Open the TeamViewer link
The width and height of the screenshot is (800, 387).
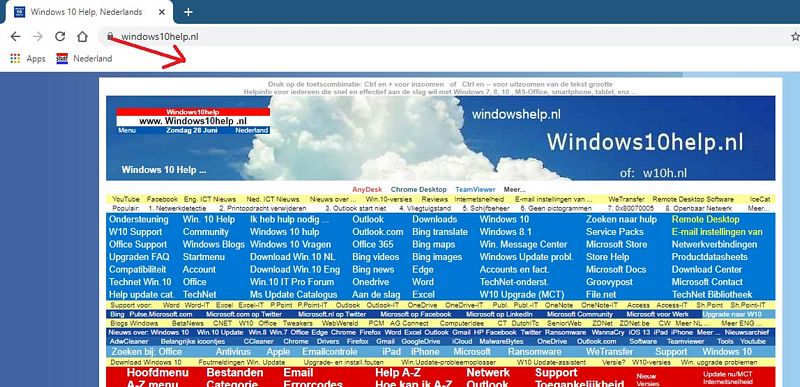(472, 190)
